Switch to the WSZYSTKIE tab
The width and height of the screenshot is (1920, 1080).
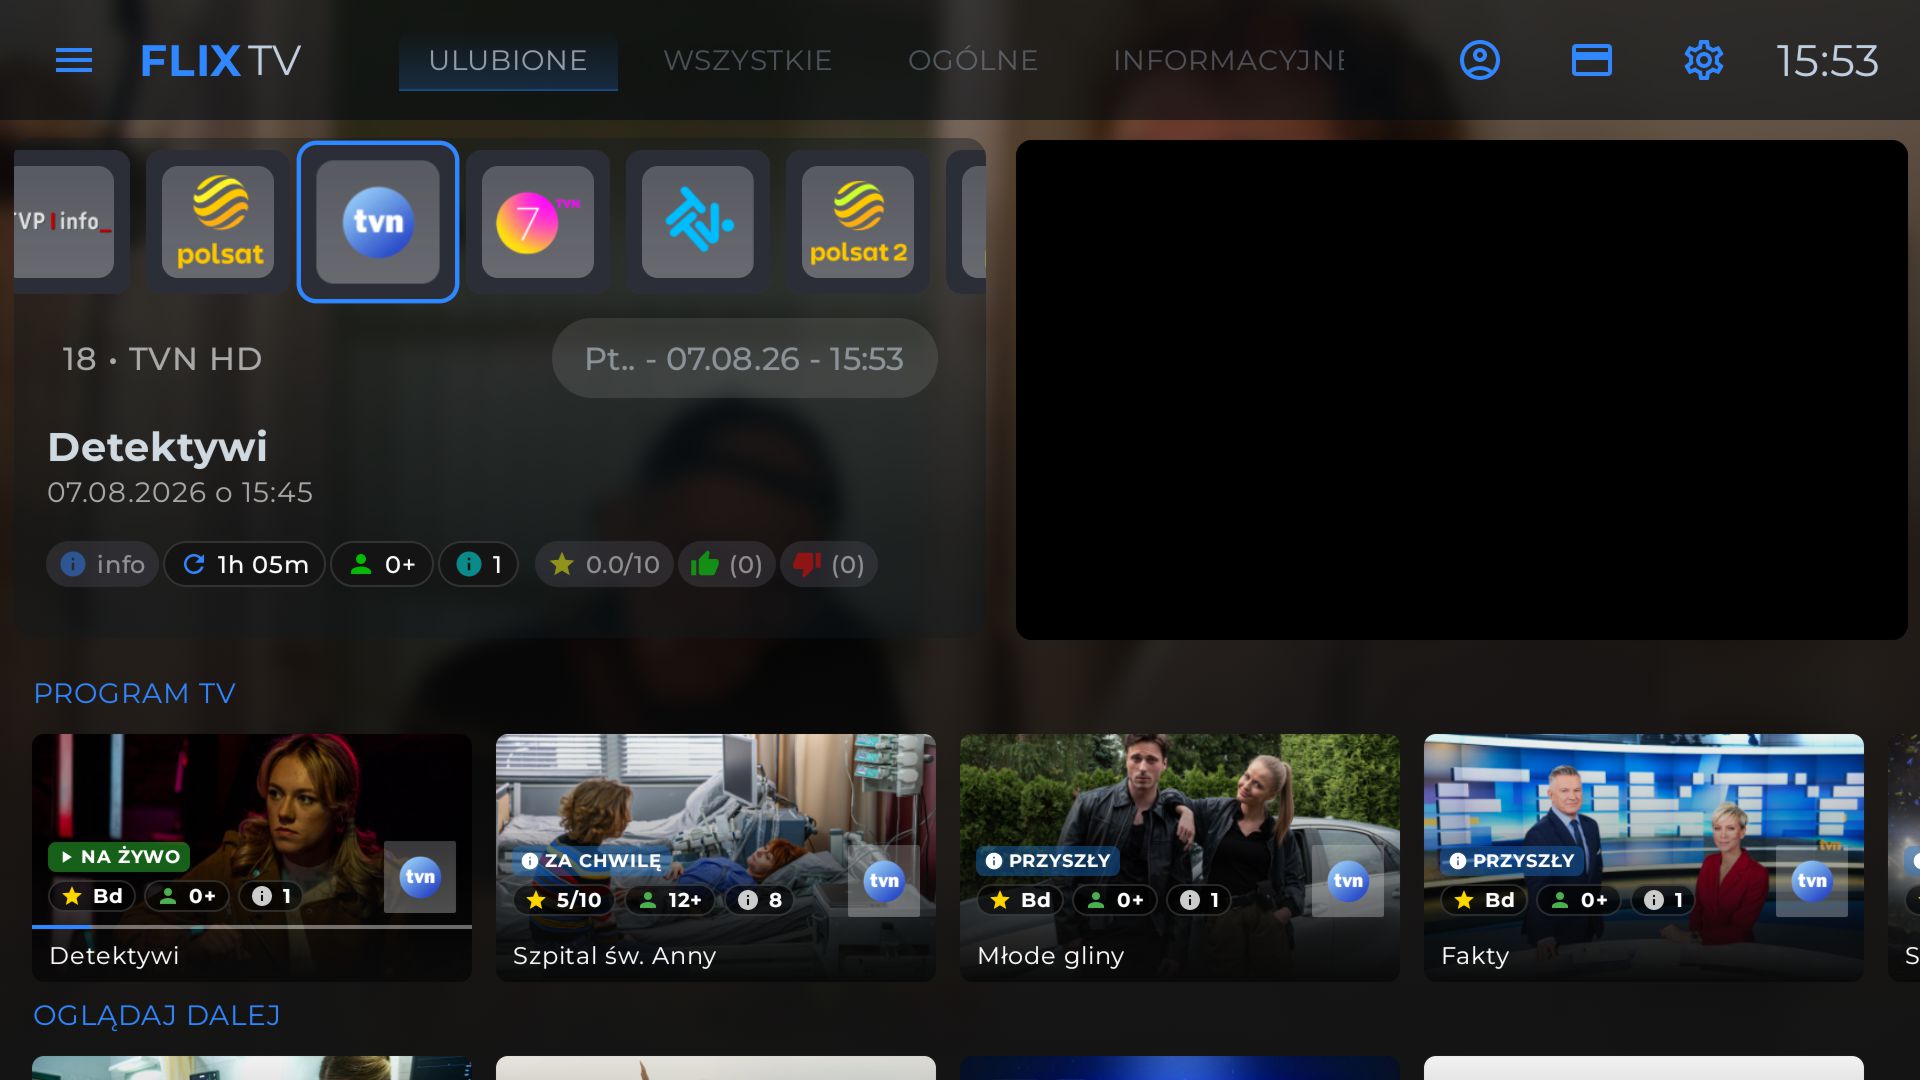(x=748, y=61)
